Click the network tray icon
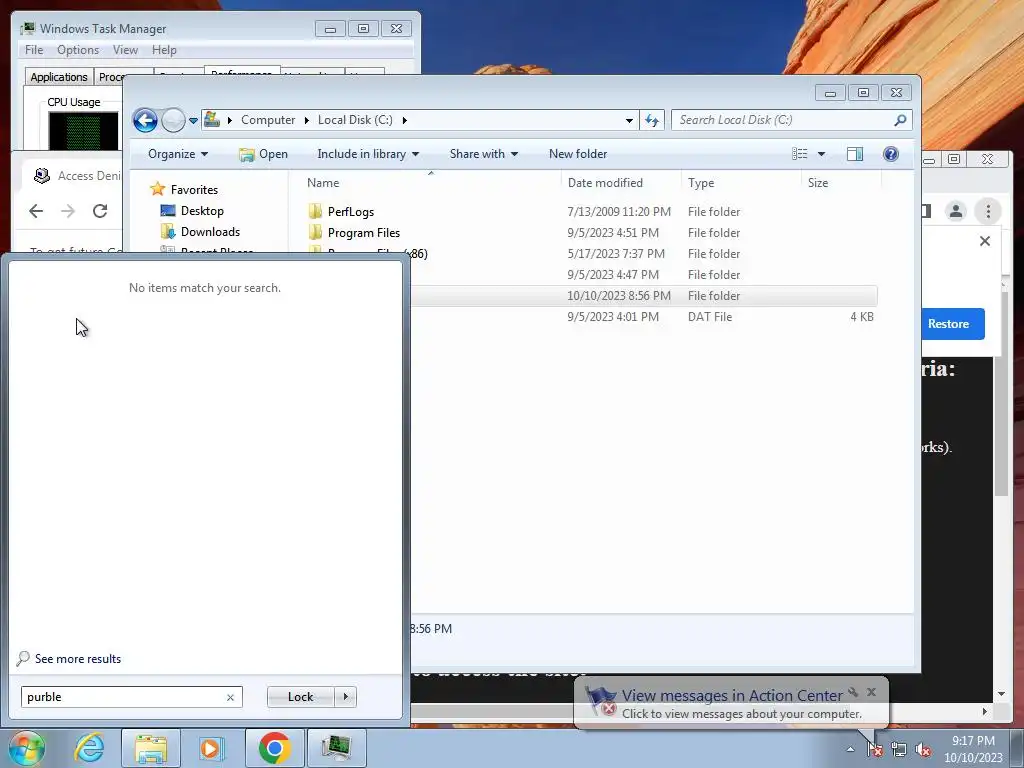 tap(899, 750)
